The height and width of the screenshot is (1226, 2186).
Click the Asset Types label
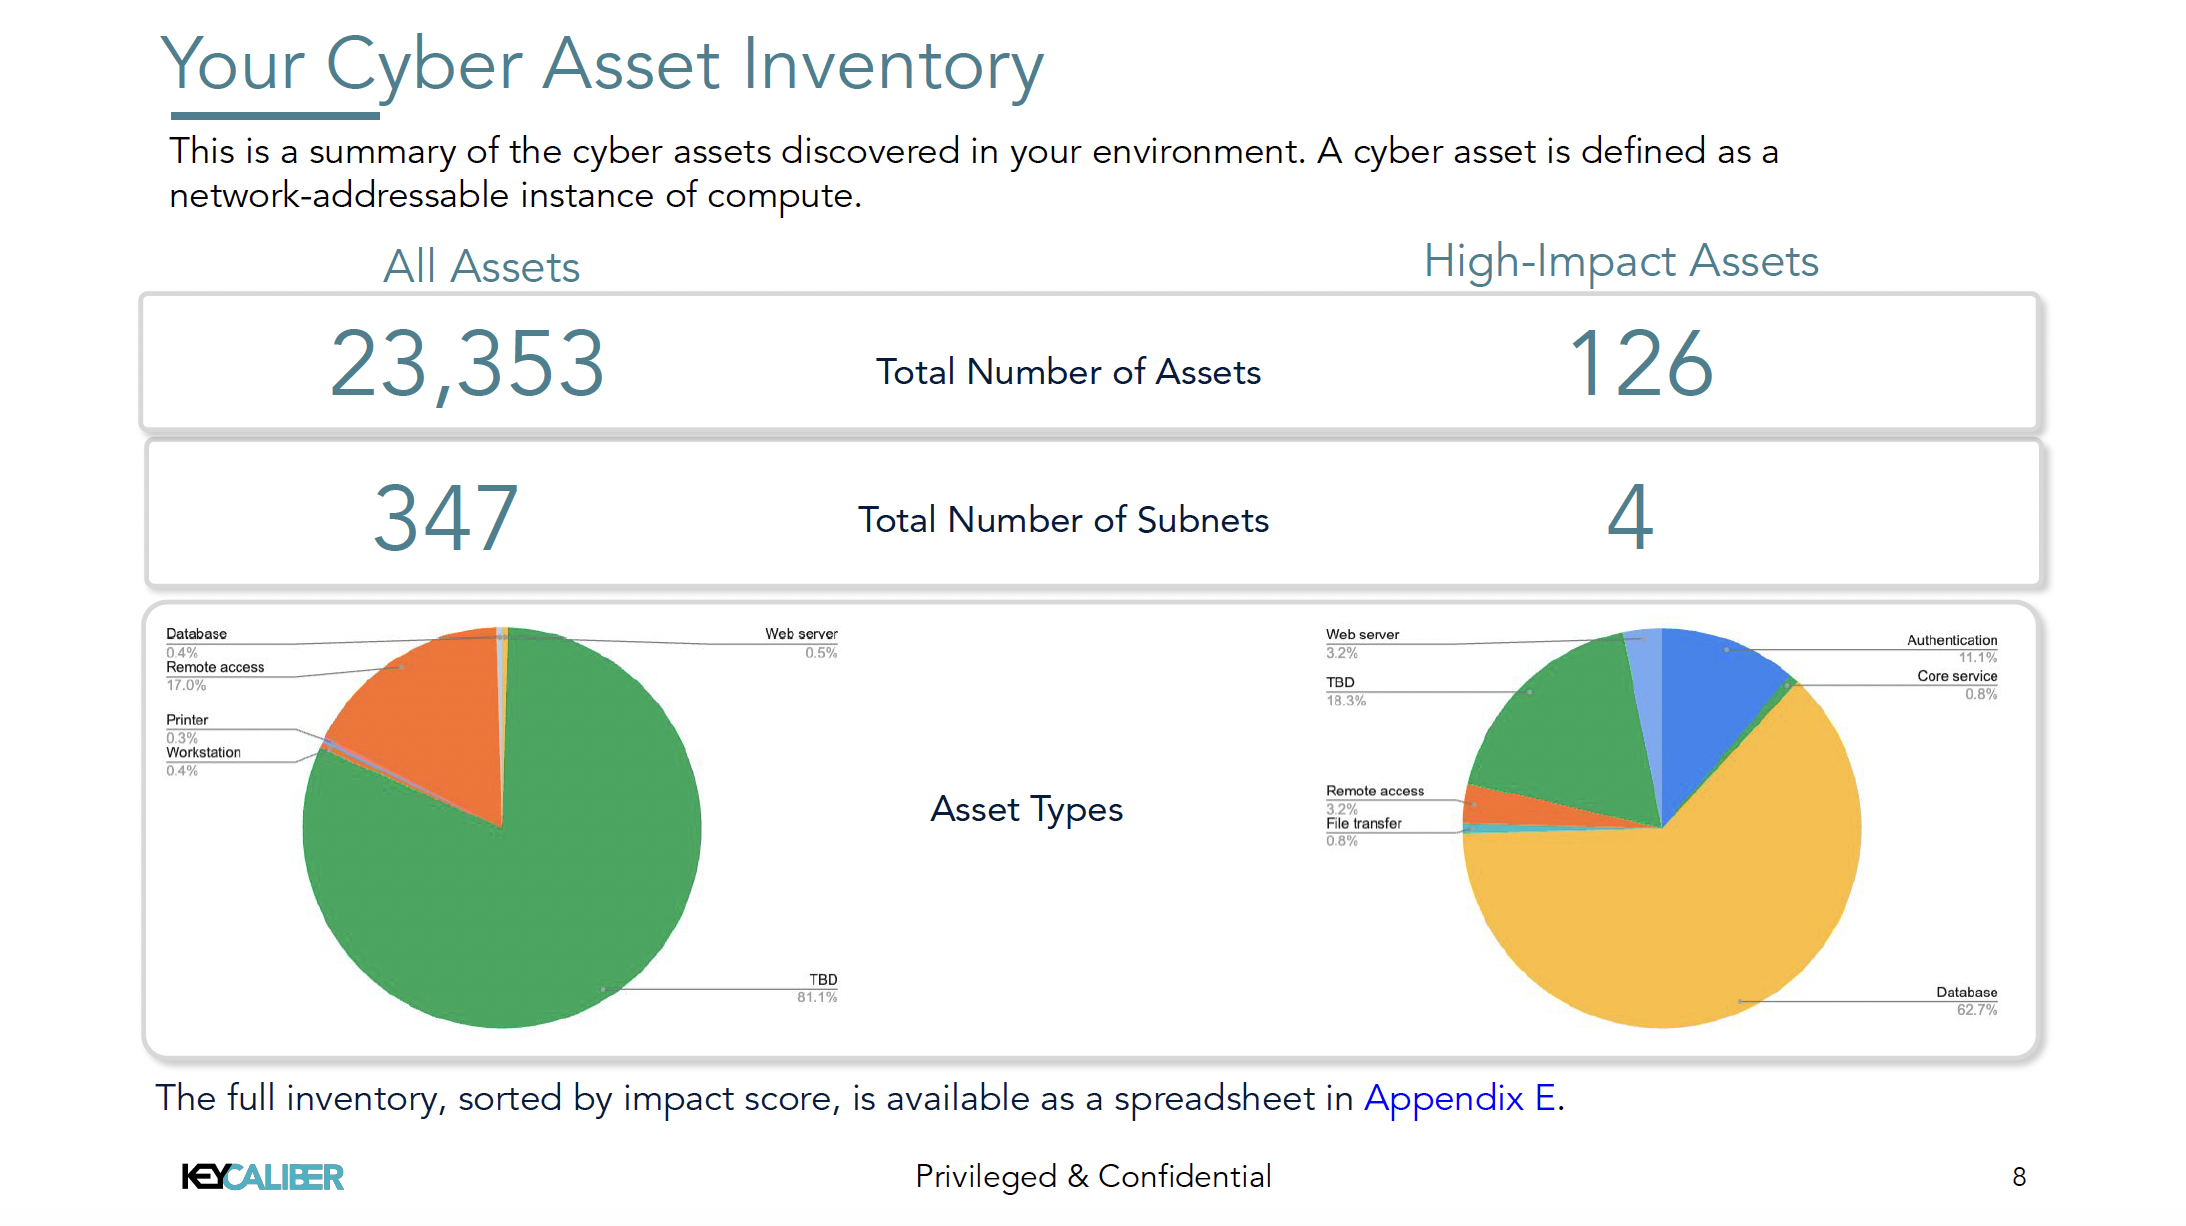pyautogui.click(x=1026, y=809)
